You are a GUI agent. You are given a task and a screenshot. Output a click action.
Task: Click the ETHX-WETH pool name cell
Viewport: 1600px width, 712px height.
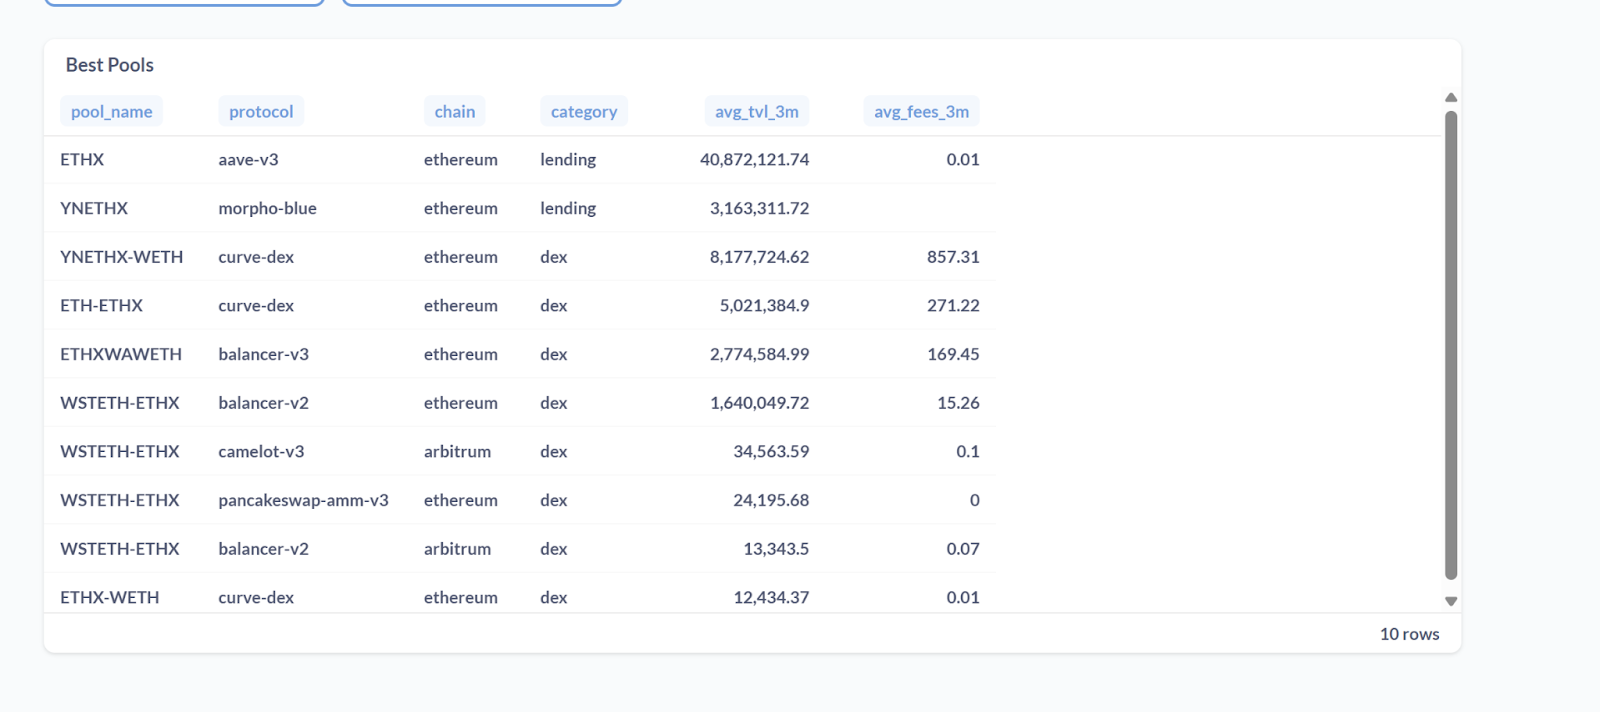109,597
